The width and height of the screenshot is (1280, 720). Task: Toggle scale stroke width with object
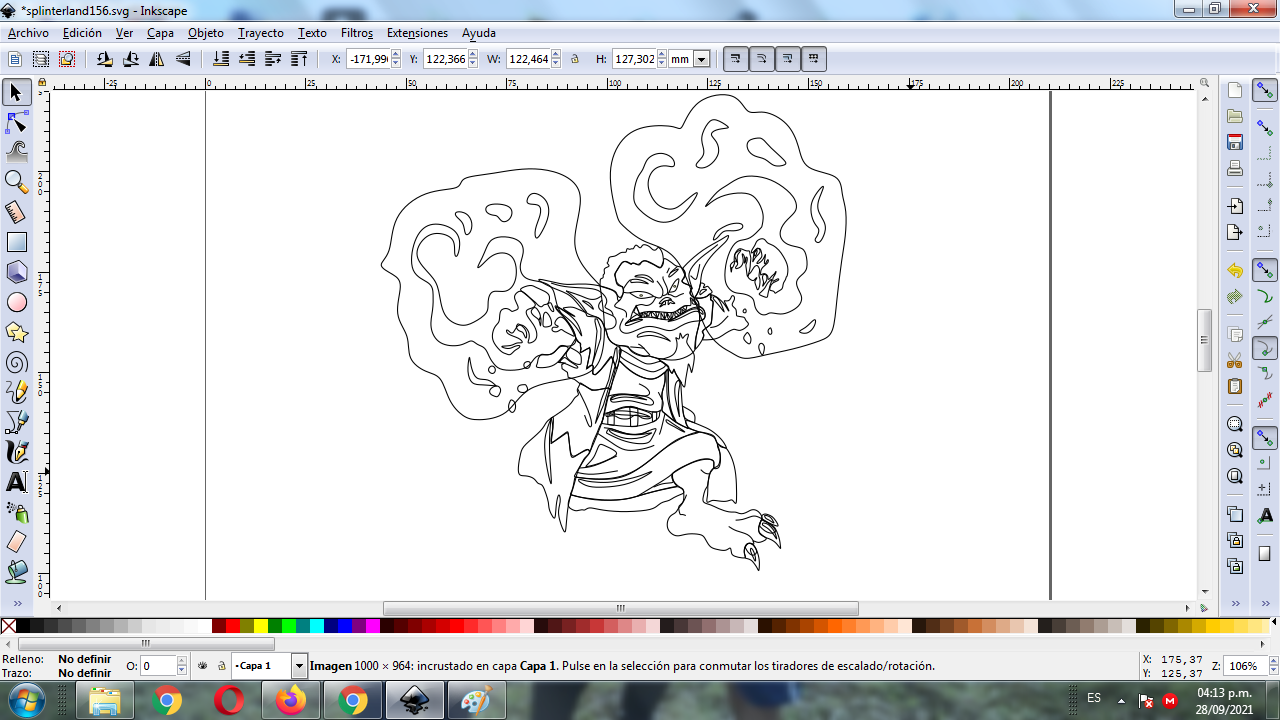(736, 59)
